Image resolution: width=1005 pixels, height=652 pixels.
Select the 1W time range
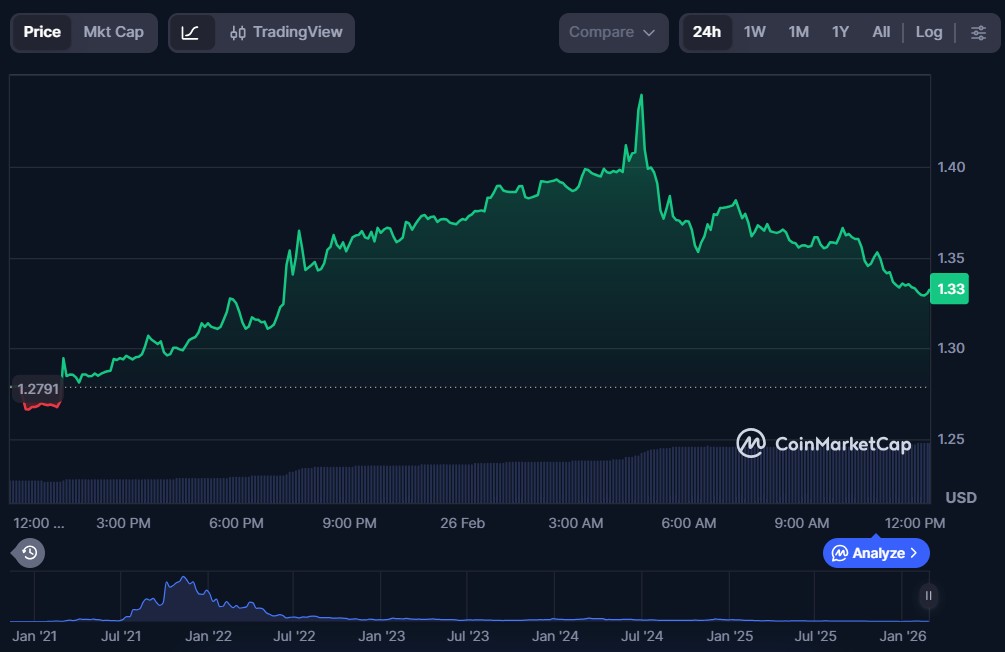pos(754,32)
